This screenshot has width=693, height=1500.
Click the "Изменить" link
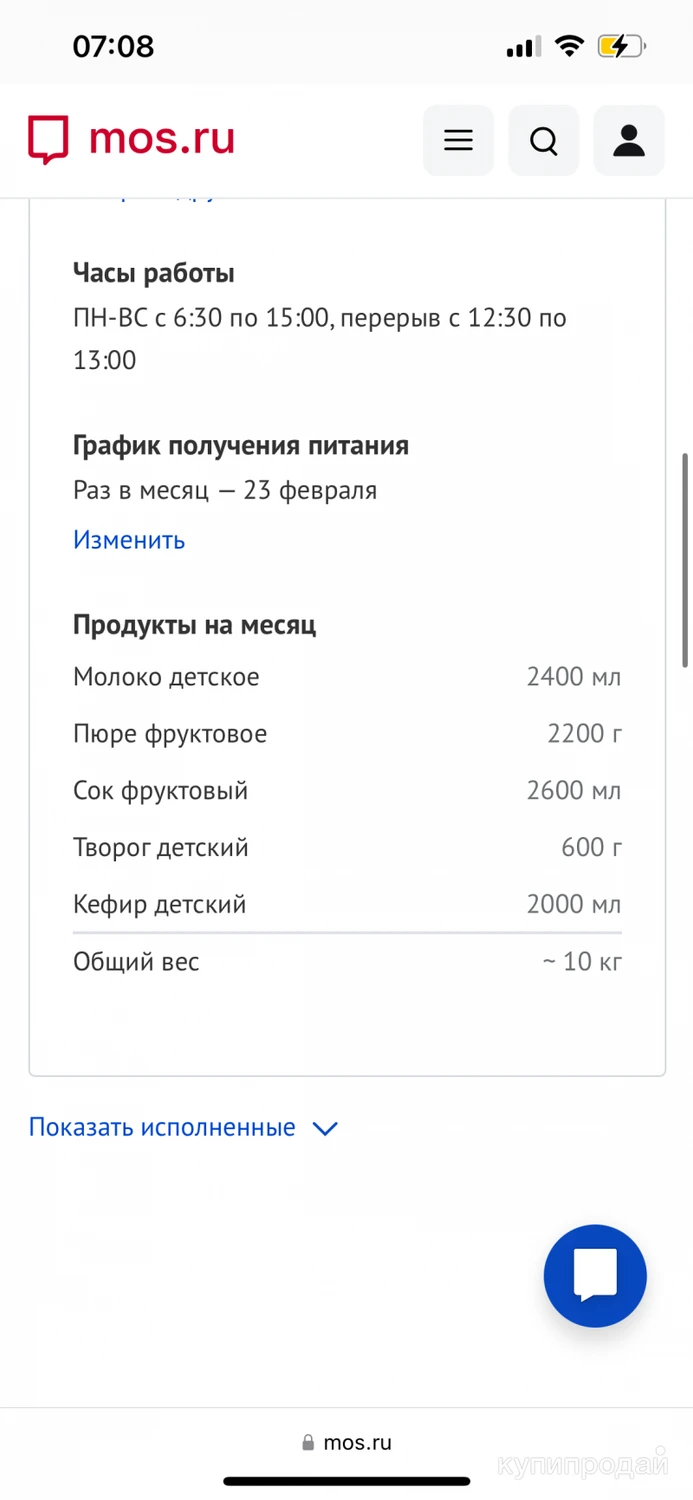pos(129,540)
